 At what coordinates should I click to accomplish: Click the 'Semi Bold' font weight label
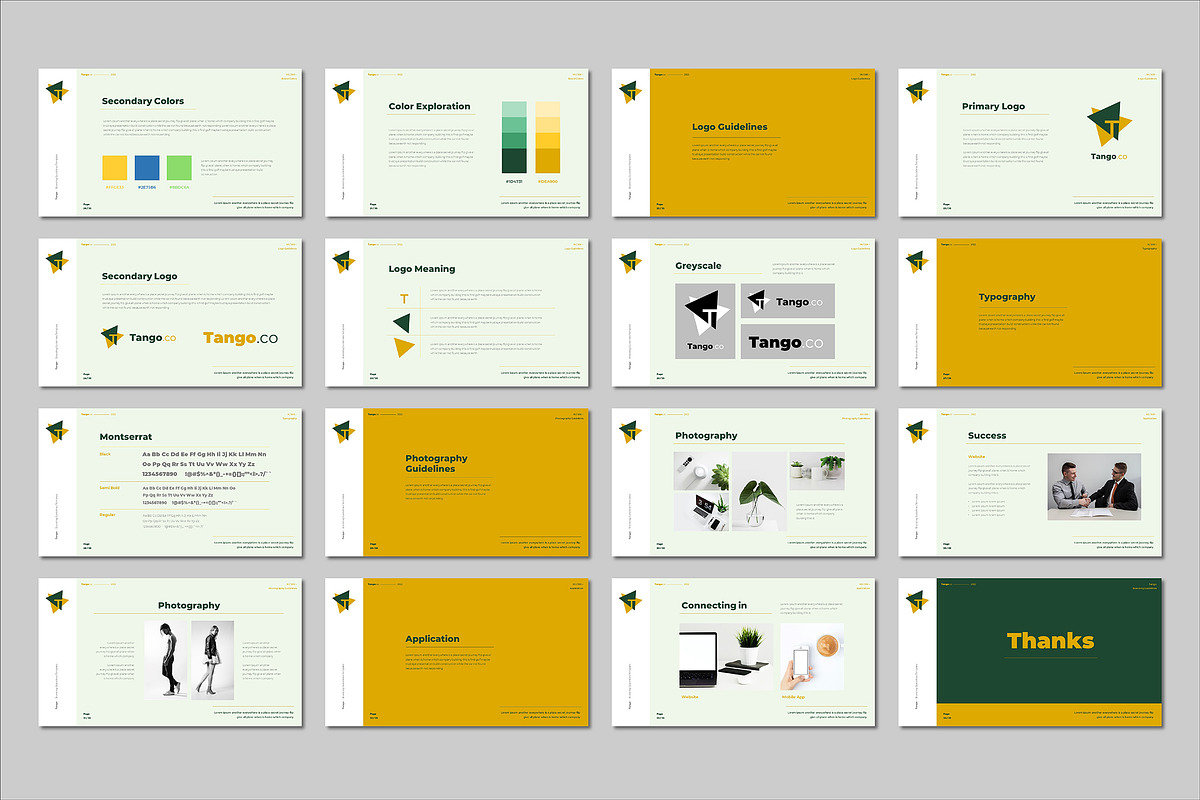click(x=109, y=487)
